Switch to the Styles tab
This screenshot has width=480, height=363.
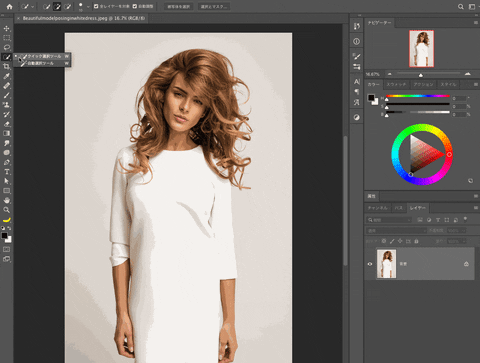[x=448, y=84]
